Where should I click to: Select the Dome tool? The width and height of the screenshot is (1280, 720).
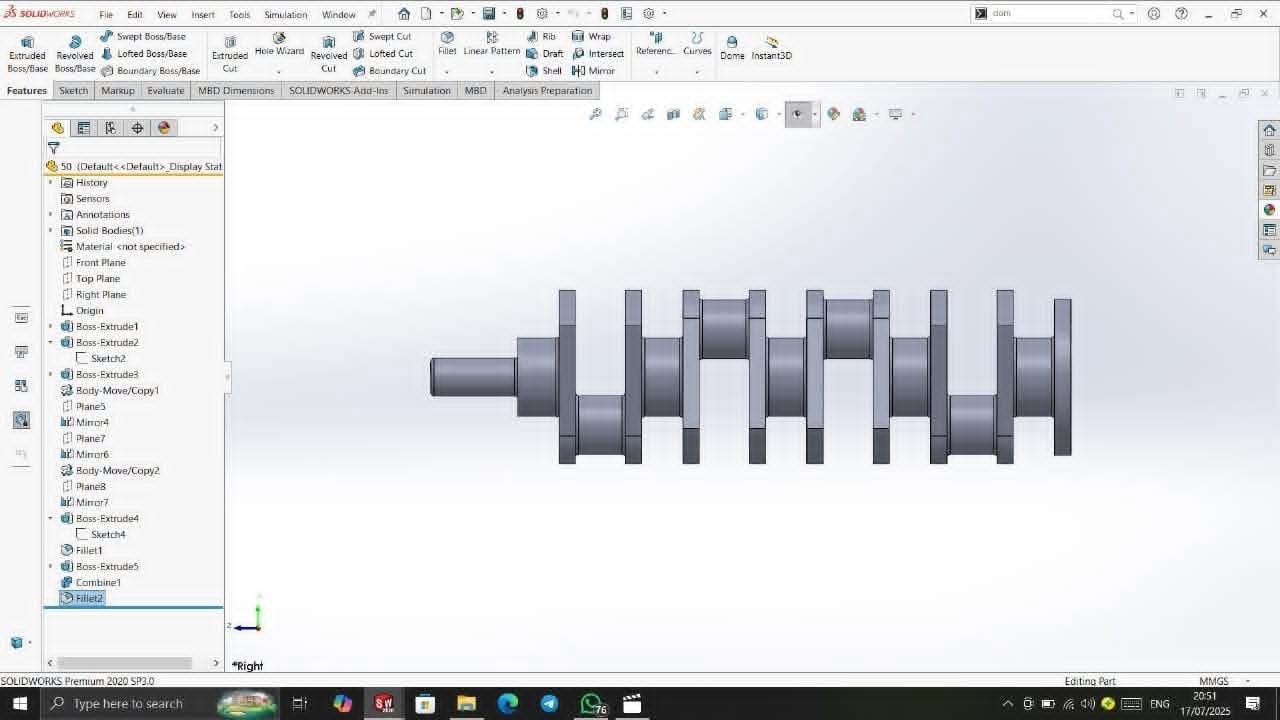[x=732, y=48]
